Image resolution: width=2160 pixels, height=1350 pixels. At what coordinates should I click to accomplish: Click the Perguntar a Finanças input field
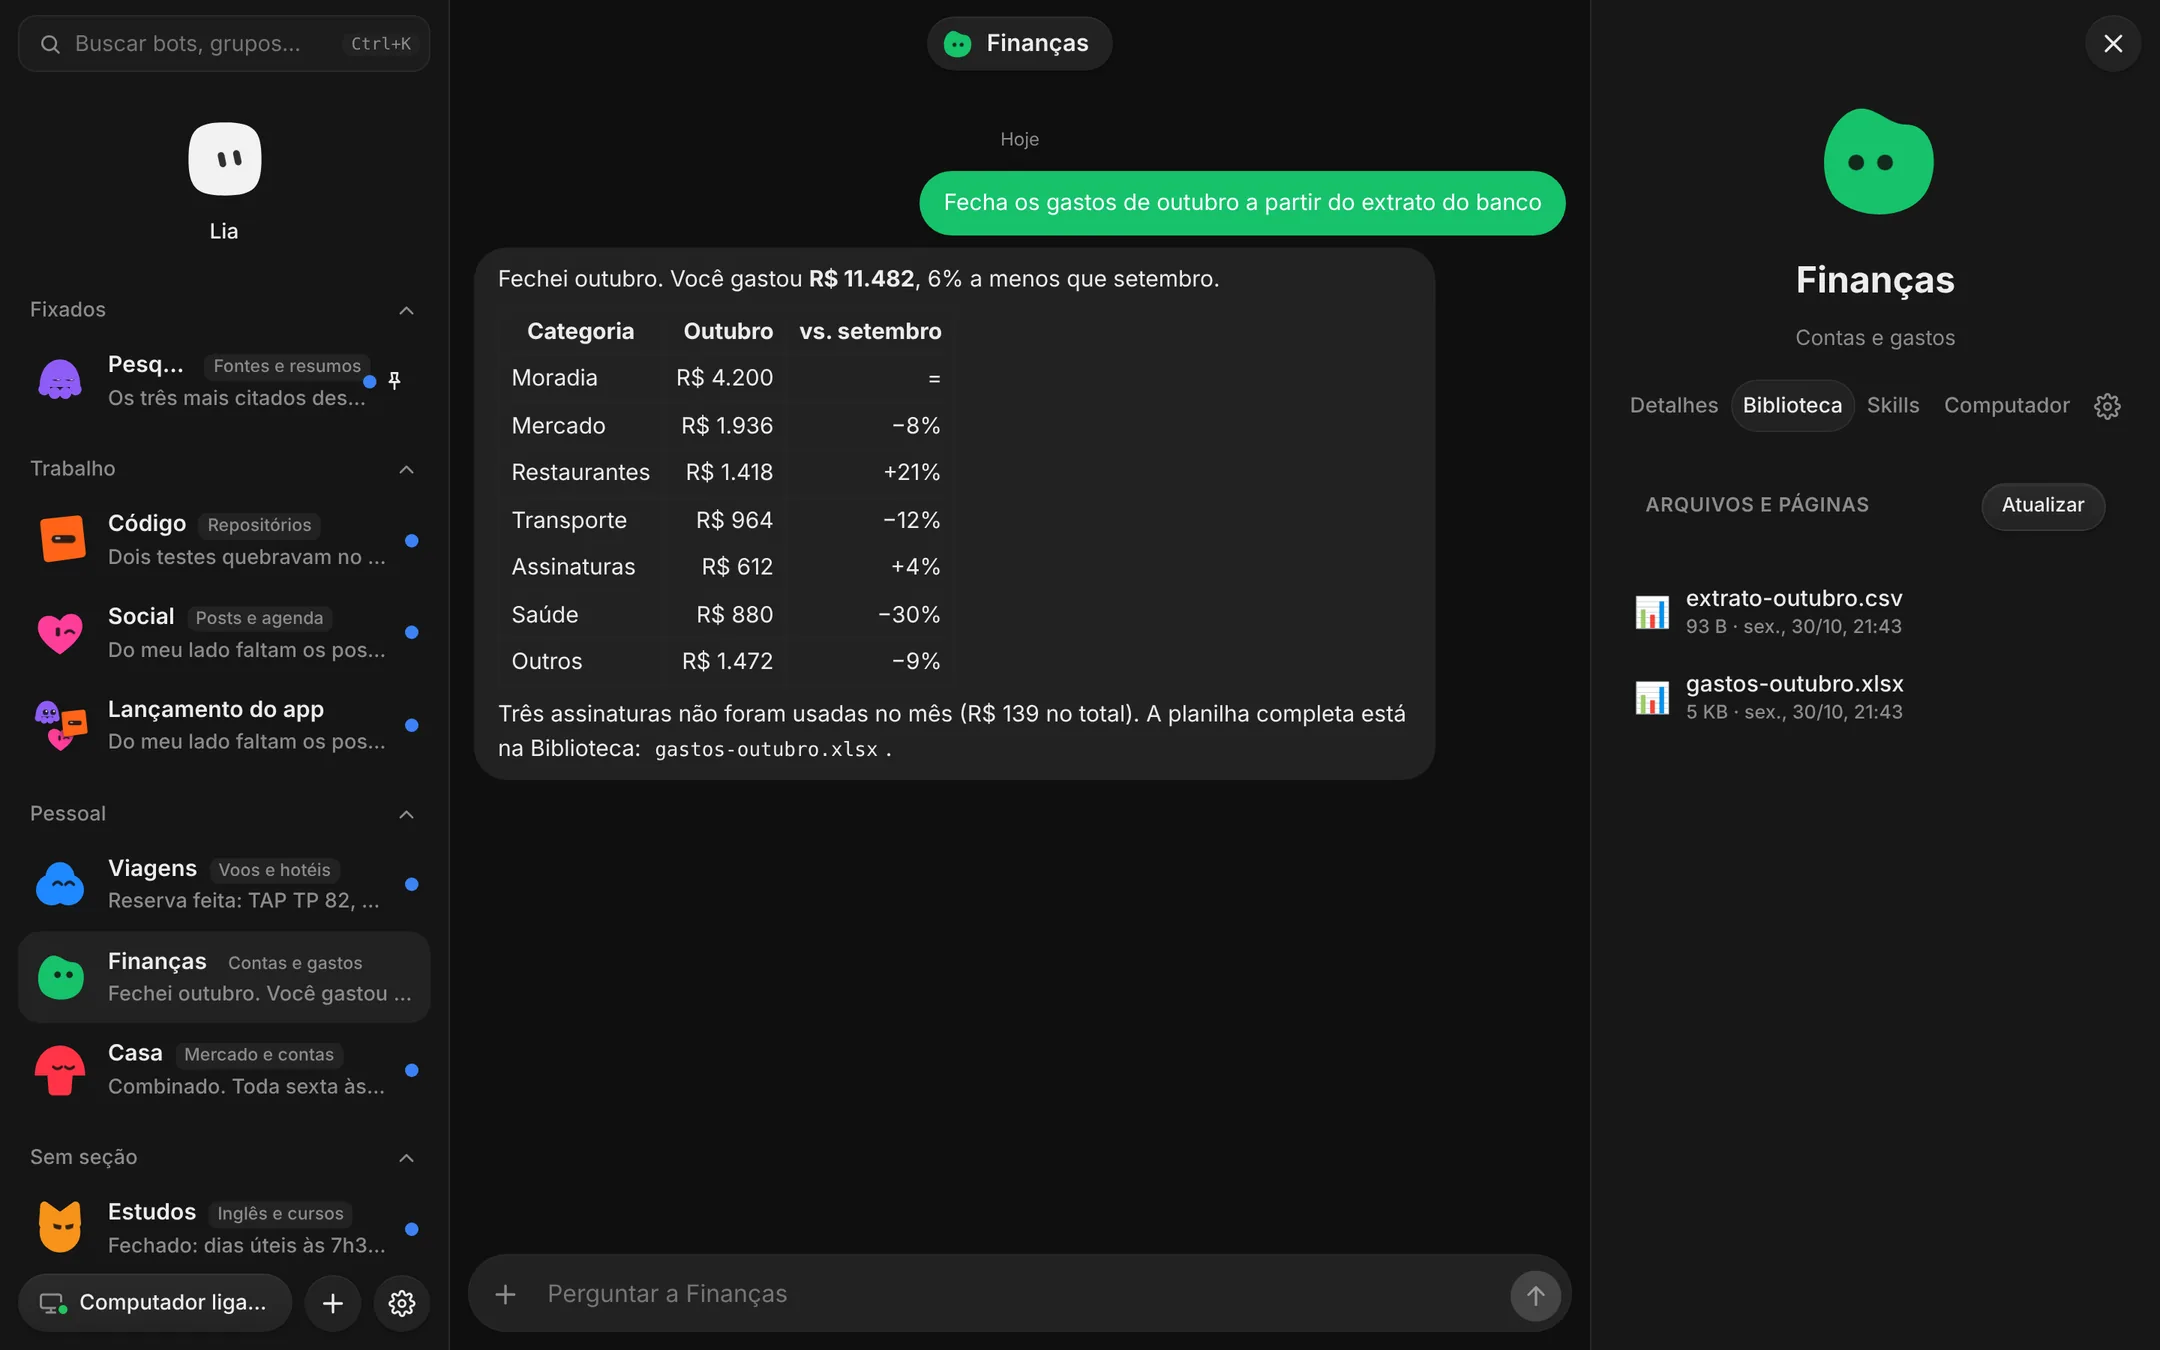[x=1018, y=1294]
